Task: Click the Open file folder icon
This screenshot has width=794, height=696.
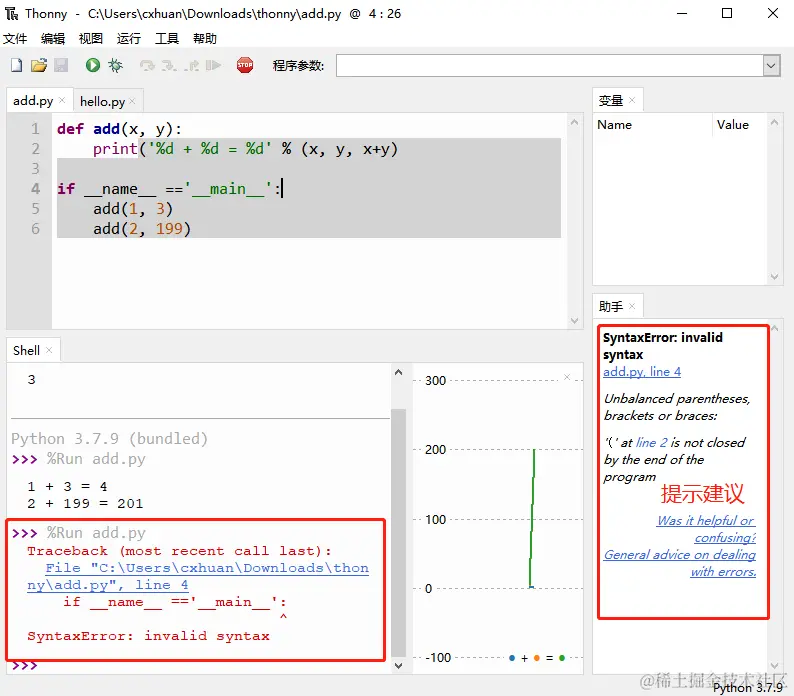Action: pyautogui.click(x=38, y=65)
